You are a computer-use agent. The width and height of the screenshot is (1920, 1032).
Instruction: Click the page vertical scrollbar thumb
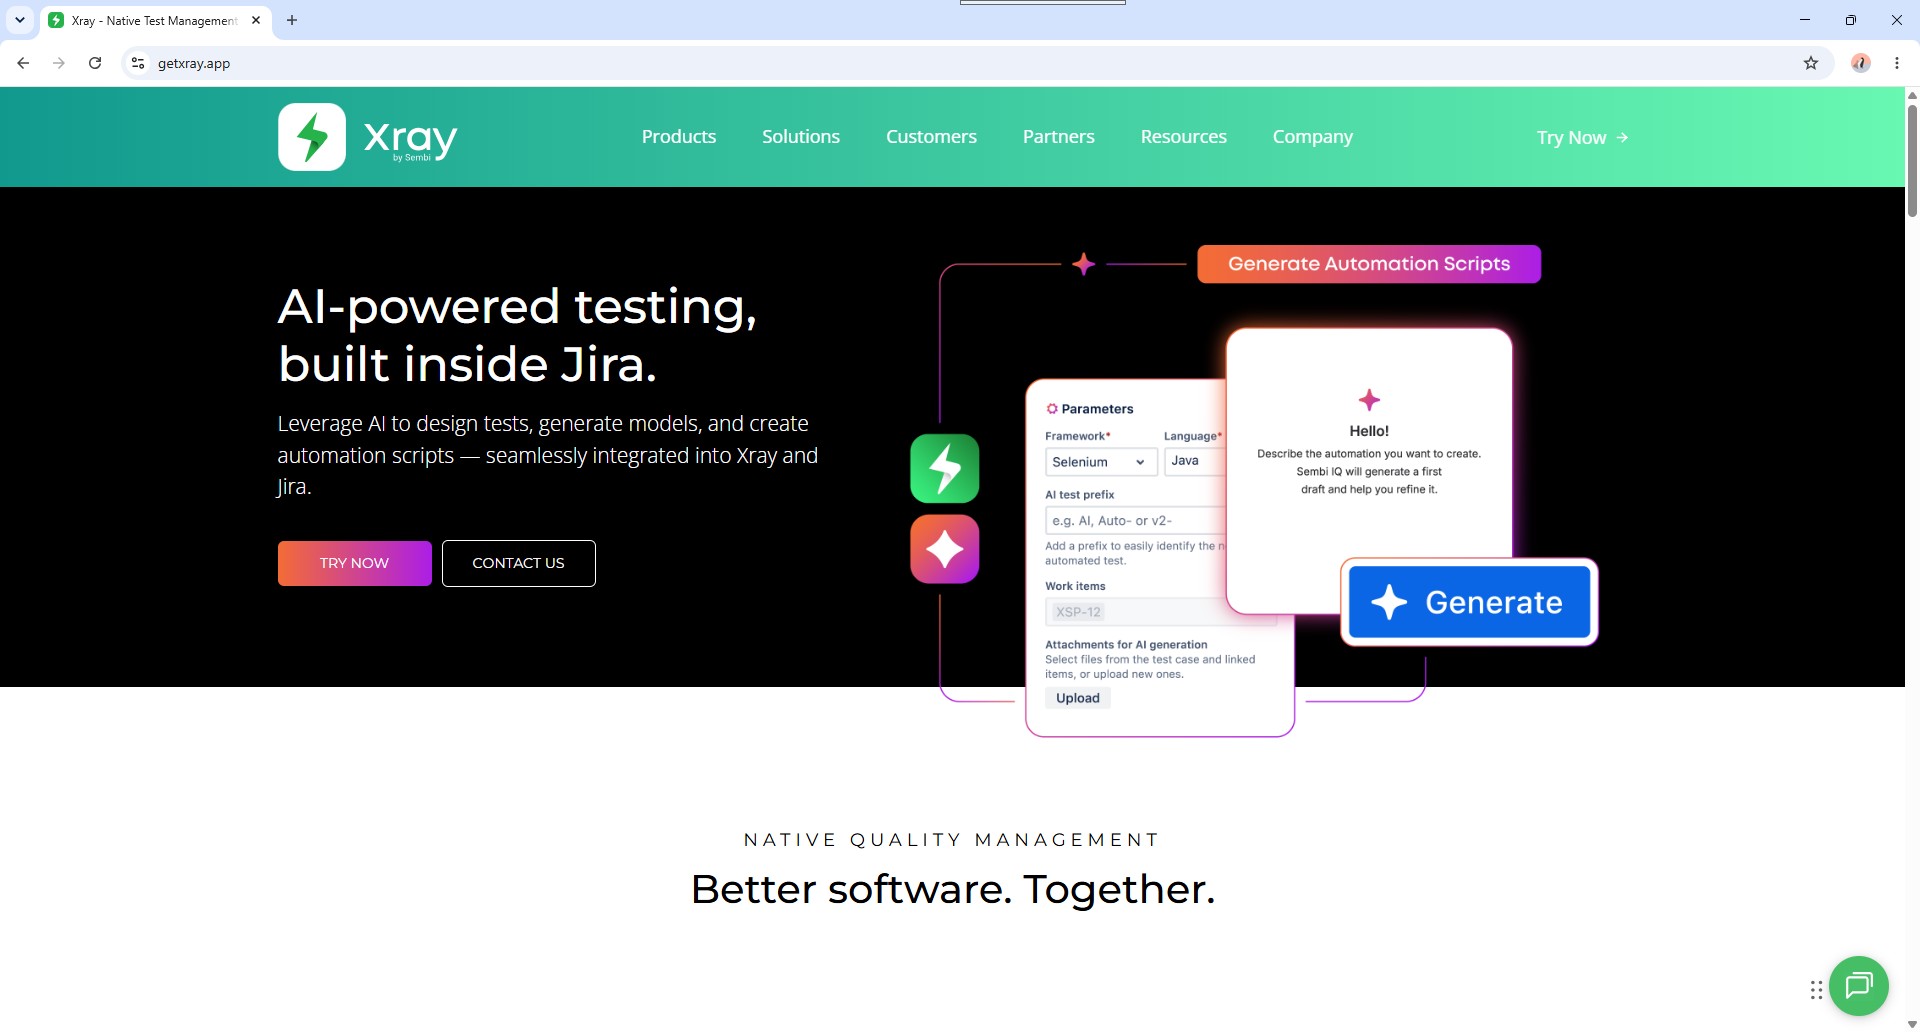coord(1912,160)
